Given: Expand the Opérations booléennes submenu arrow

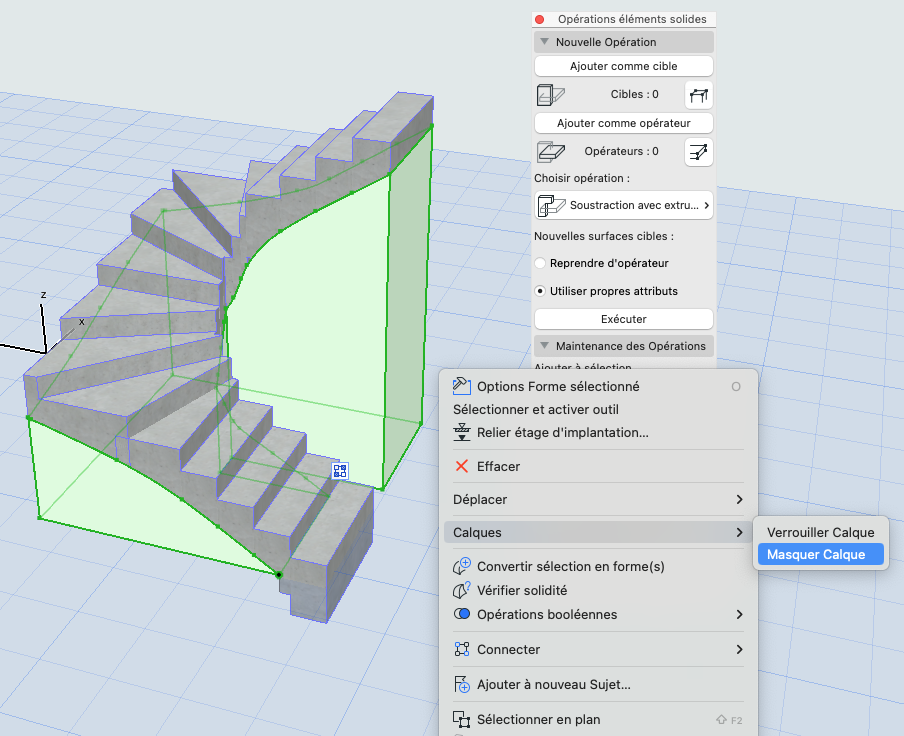Looking at the screenshot, I should (x=740, y=614).
